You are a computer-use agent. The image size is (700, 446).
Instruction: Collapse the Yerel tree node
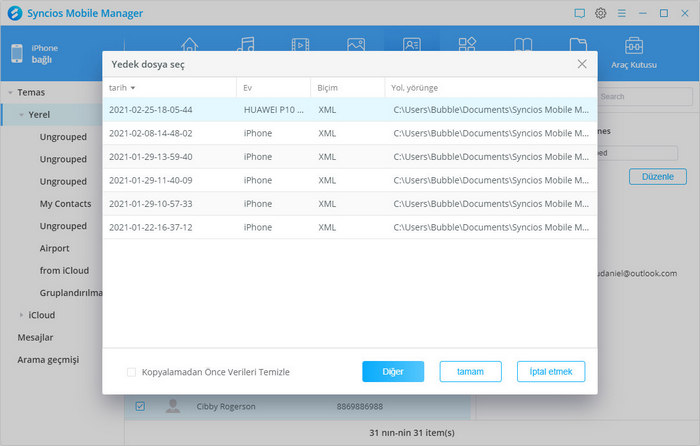[x=21, y=115]
